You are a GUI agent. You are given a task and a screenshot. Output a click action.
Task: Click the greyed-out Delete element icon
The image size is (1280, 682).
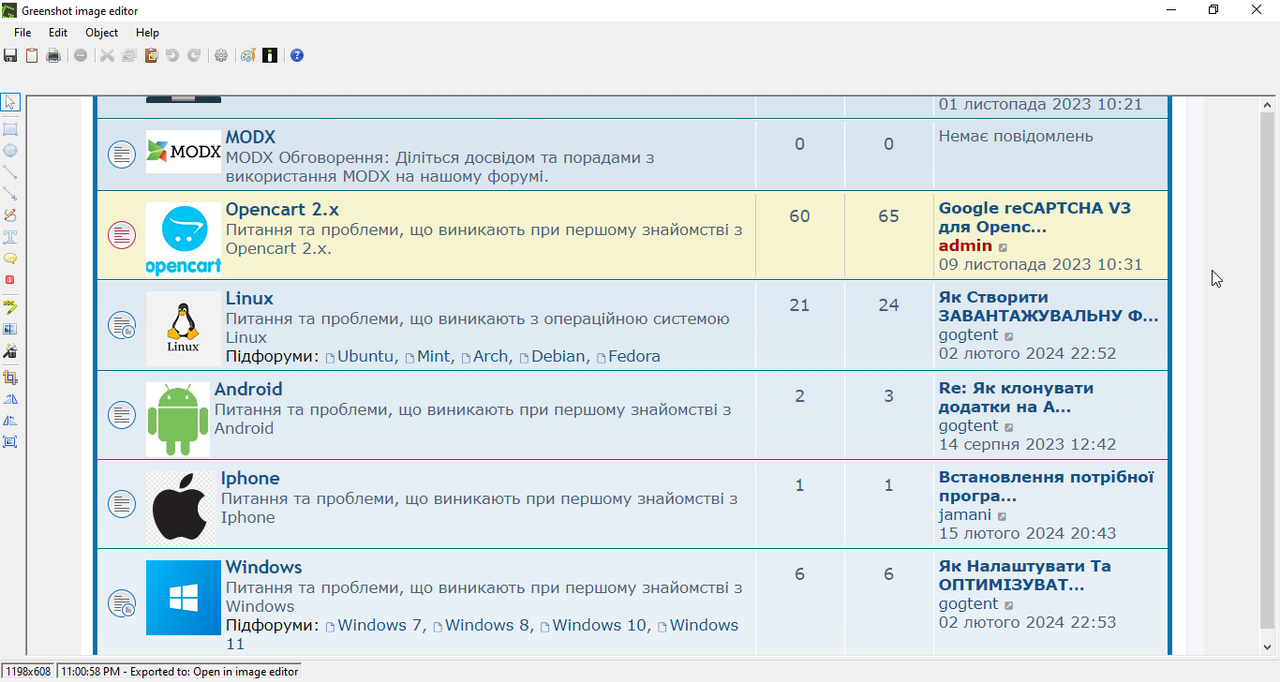point(81,56)
